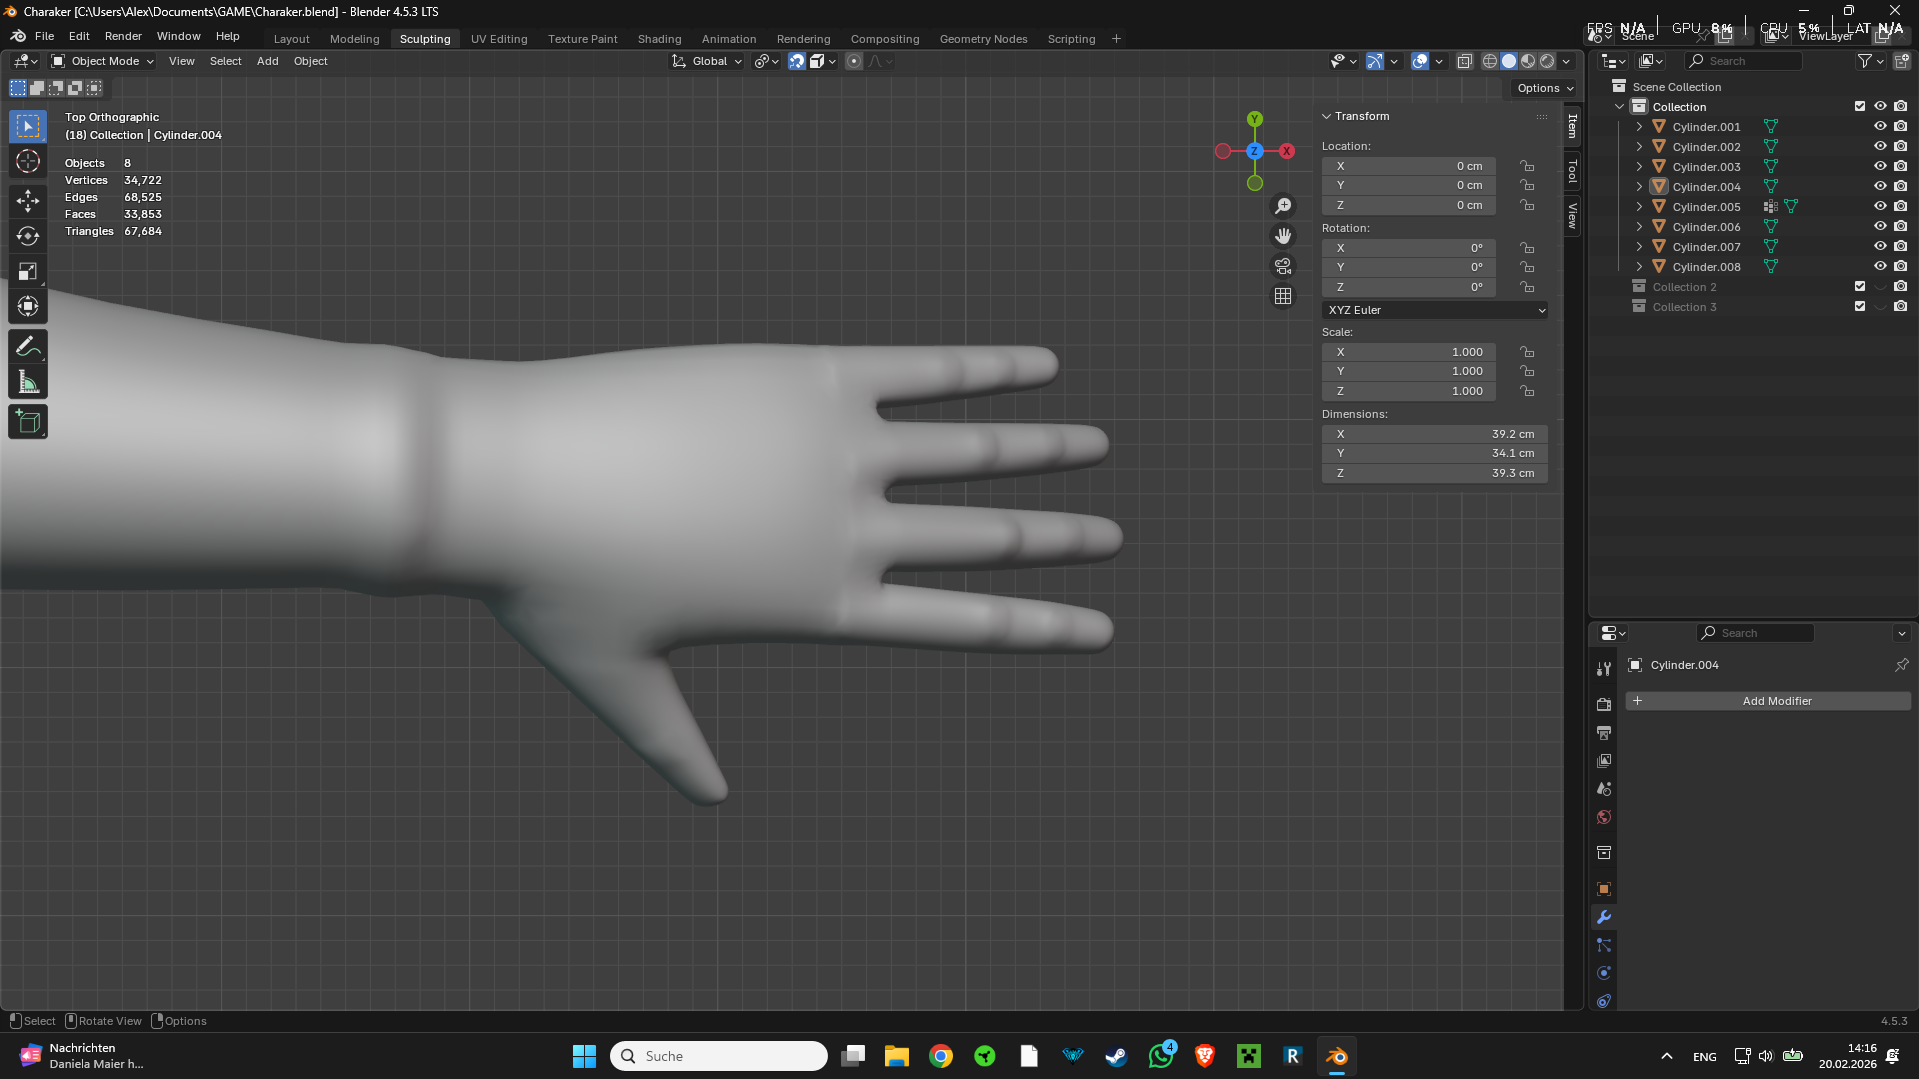Open the Object properties tab
The width and height of the screenshot is (1919, 1079).
coord(1604,889)
